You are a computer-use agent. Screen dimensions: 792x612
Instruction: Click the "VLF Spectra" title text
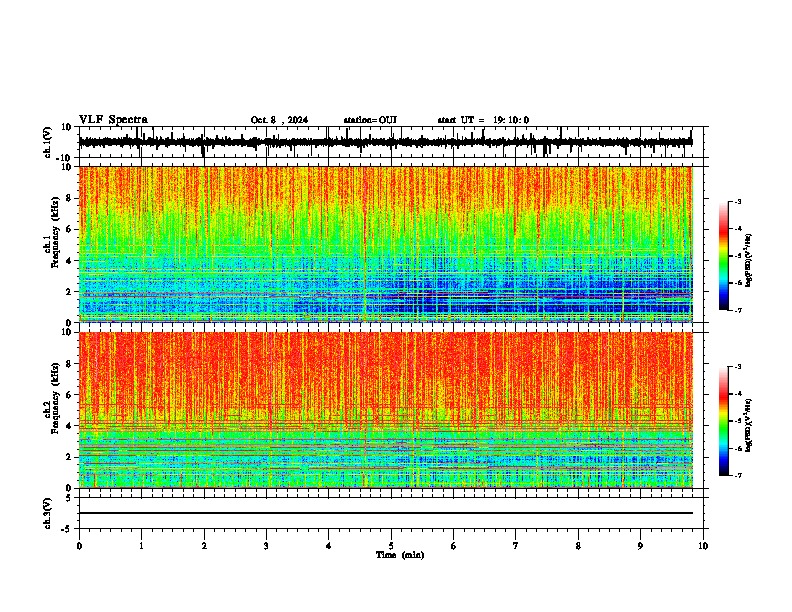point(113,120)
